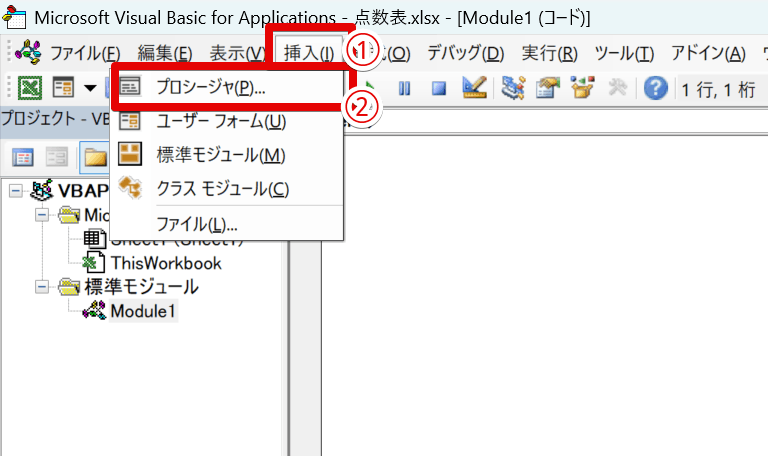Open the アドイン(A) menu
768x456 pixels.
[708, 53]
